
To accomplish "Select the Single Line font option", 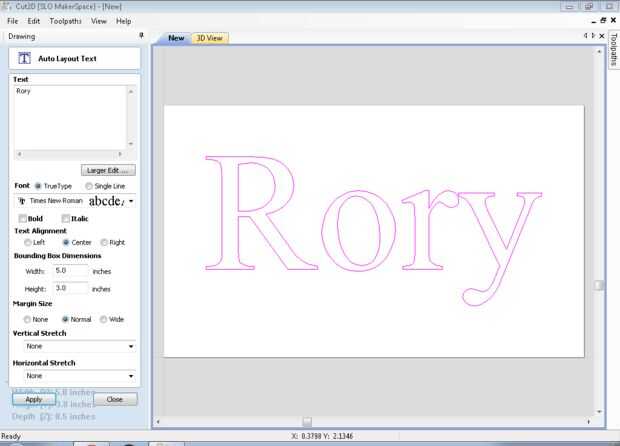I will click(89, 186).
